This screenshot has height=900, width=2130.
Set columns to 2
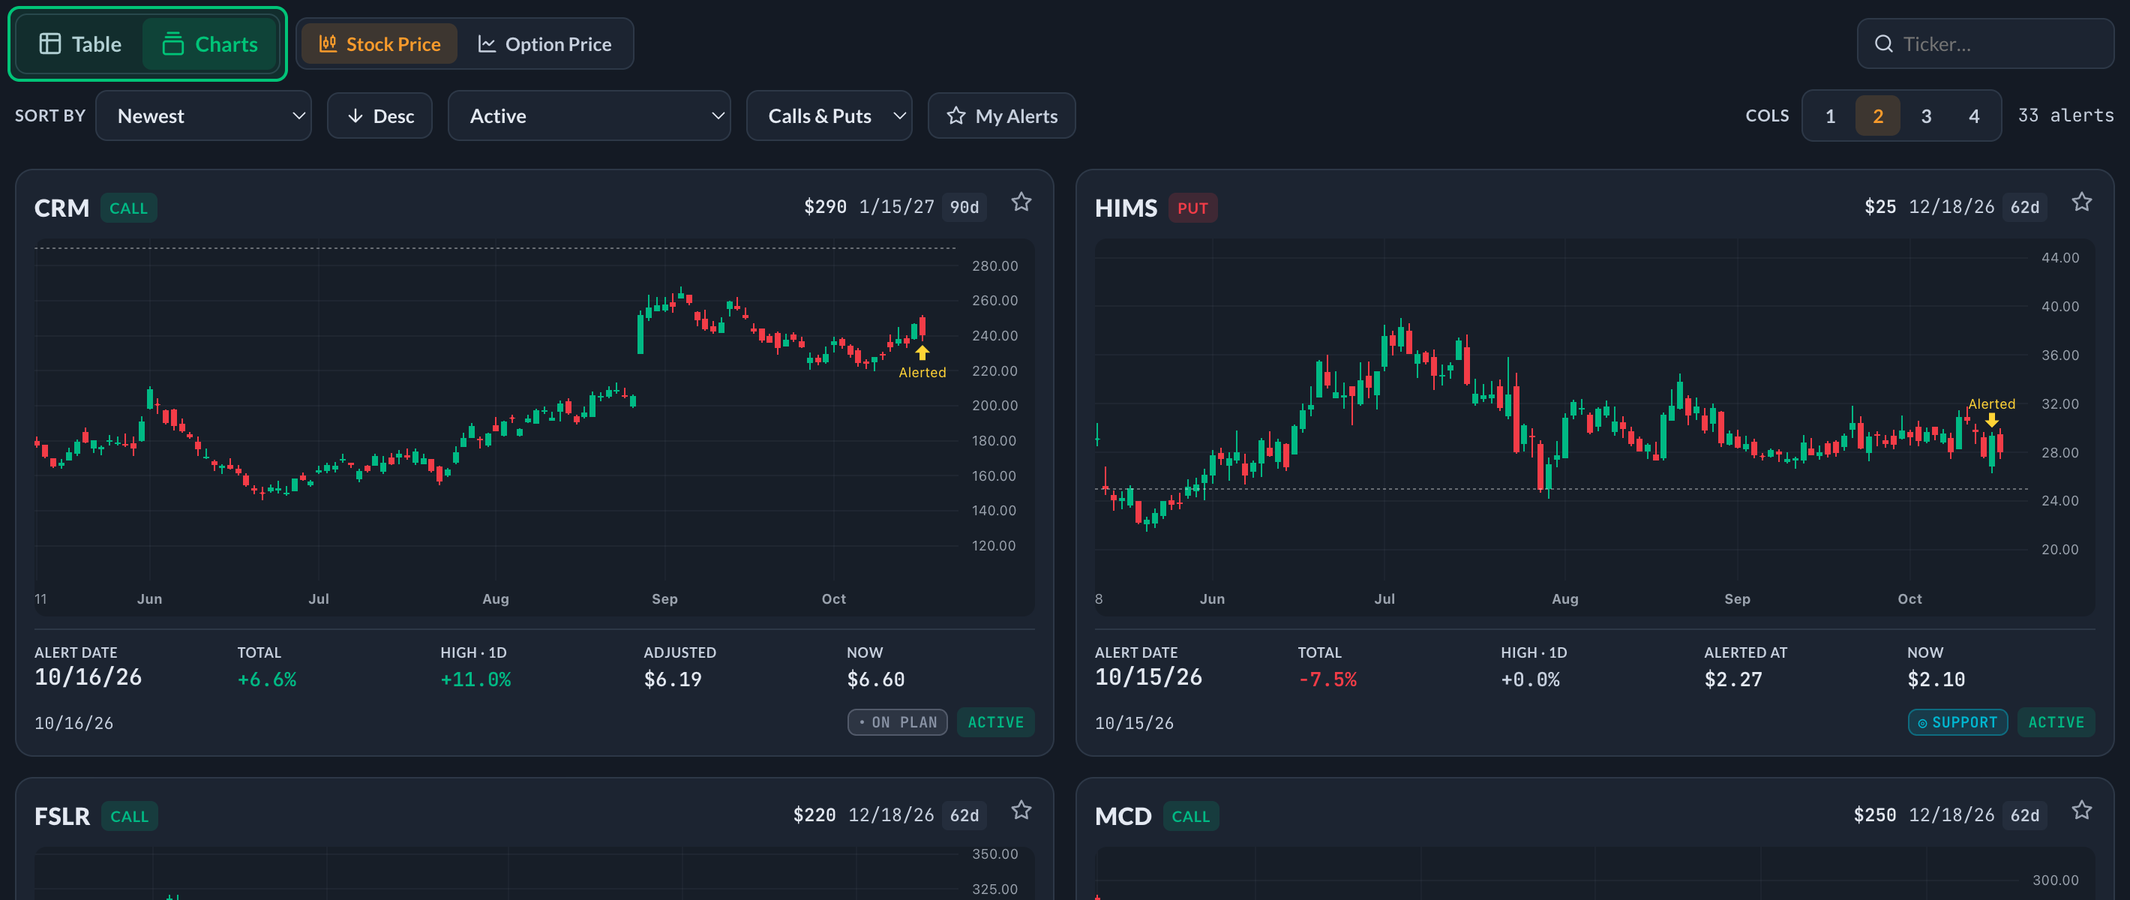coord(1878,116)
